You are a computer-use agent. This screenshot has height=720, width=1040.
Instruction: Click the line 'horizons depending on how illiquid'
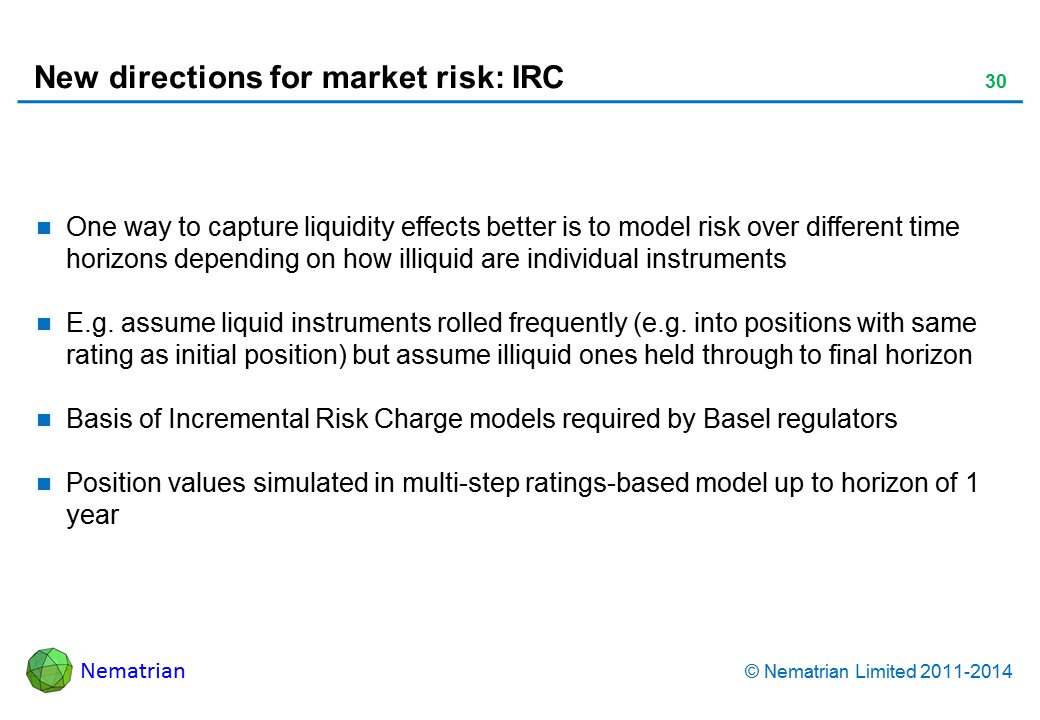[426, 259]
